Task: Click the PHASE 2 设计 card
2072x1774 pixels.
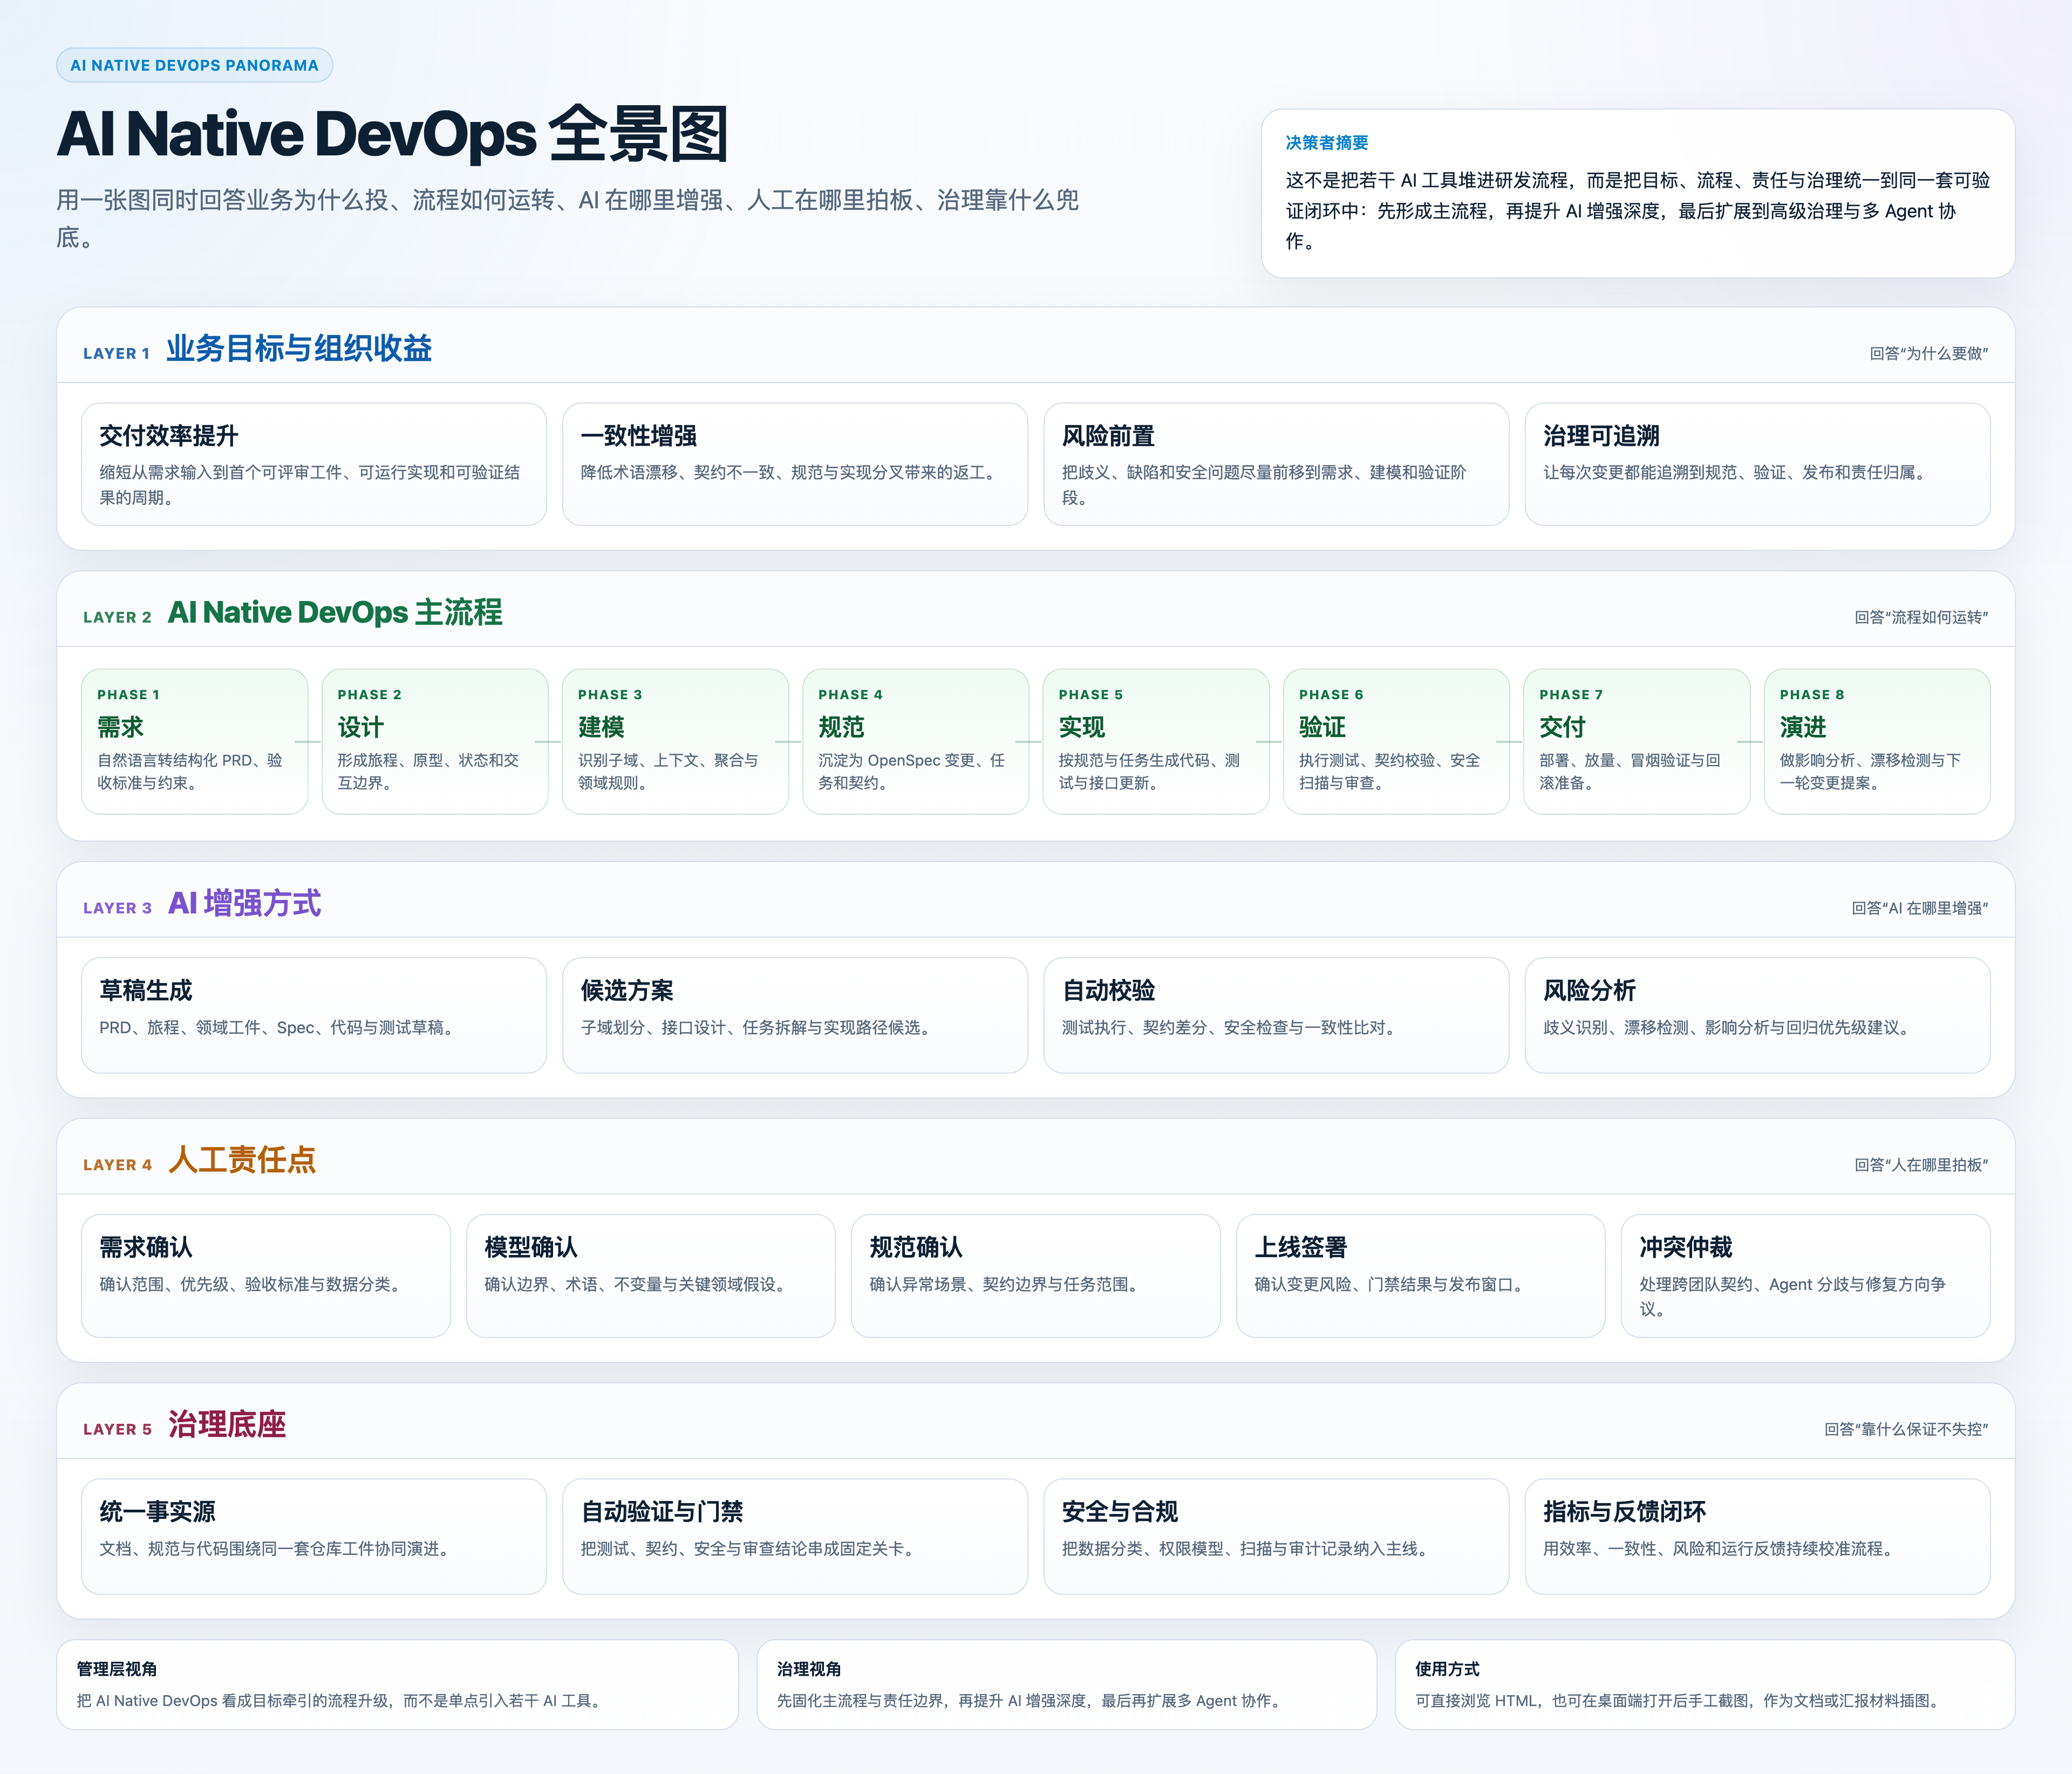Action: [435, 741]
